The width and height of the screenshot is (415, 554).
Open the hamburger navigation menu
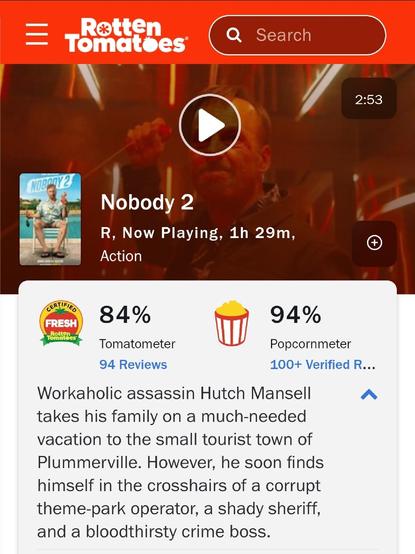(x=37, y=34)
